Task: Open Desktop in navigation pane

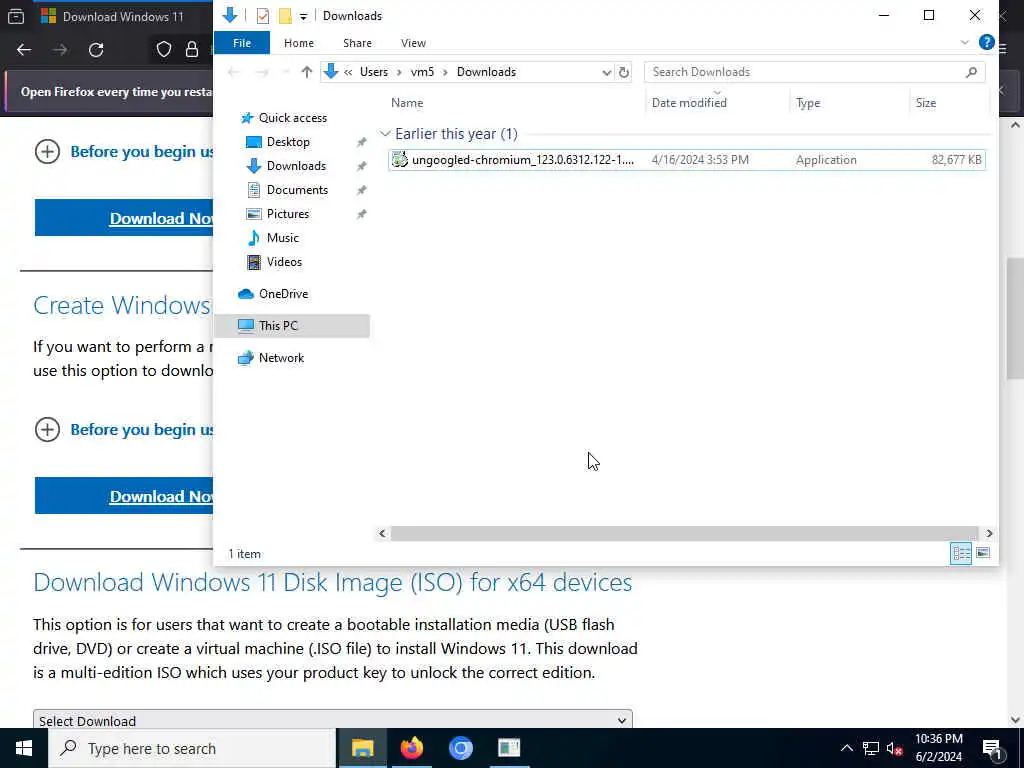Action: pyautogui.click(x=288, y=142)
